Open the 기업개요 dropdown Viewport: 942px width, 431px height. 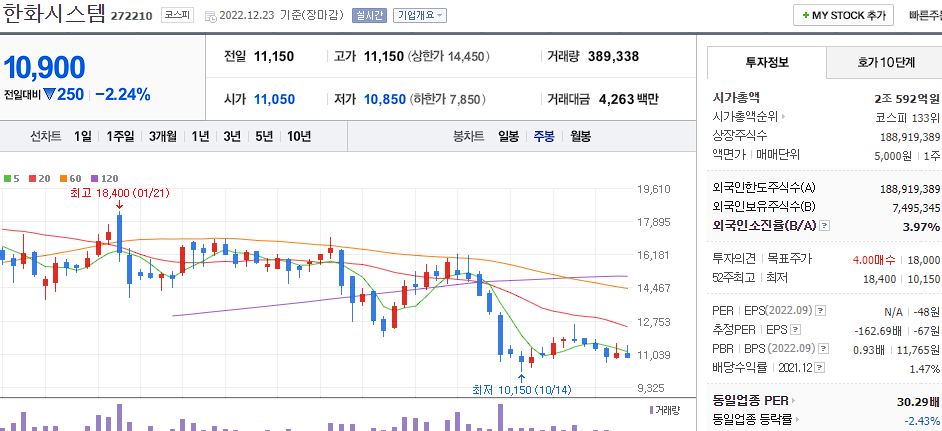click(x=420, y=16)
